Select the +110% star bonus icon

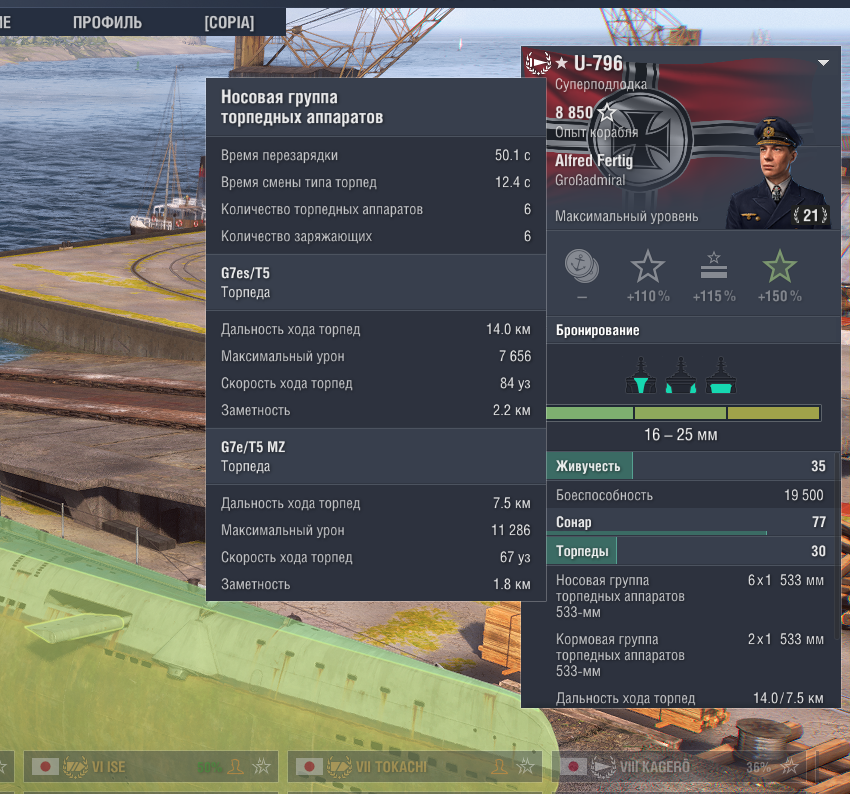click(x=648, y=266)
